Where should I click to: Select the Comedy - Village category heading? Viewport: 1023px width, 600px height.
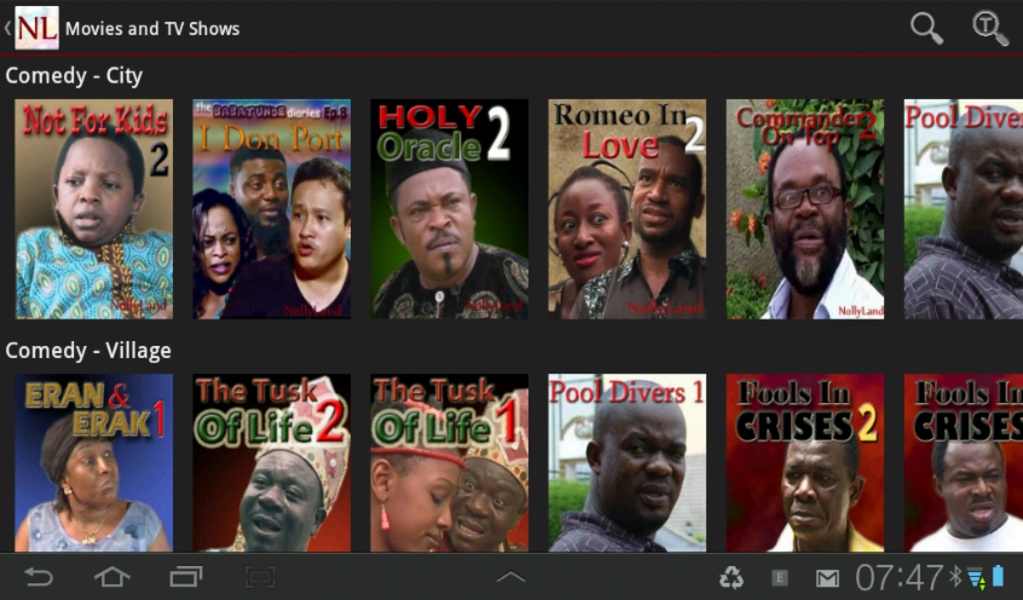(88, 351)
